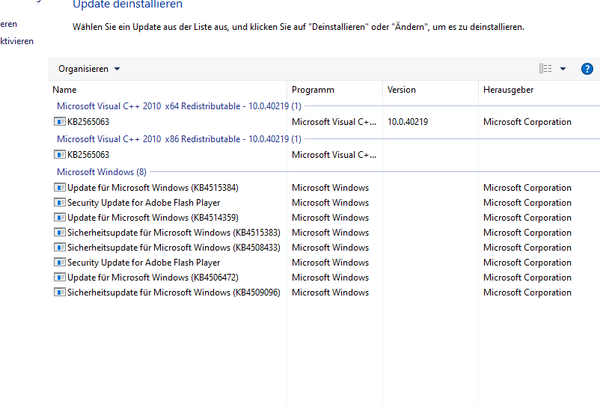Sort by the Programm column header

[x=313, y=90]
